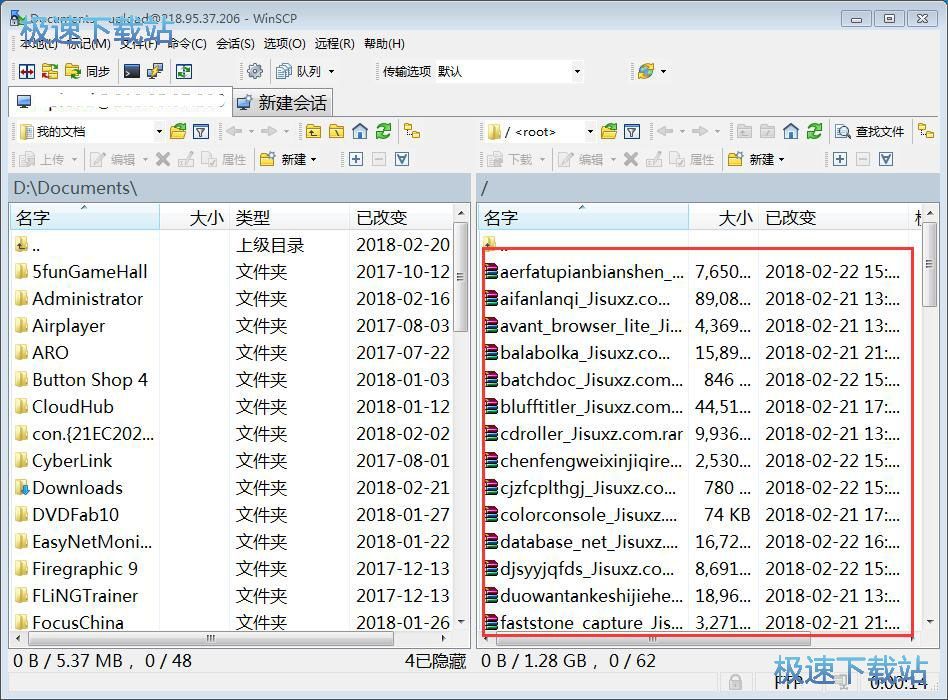Open the 帮助(H) menu
This screenshot has width=948, height=700.
(384, 44)
